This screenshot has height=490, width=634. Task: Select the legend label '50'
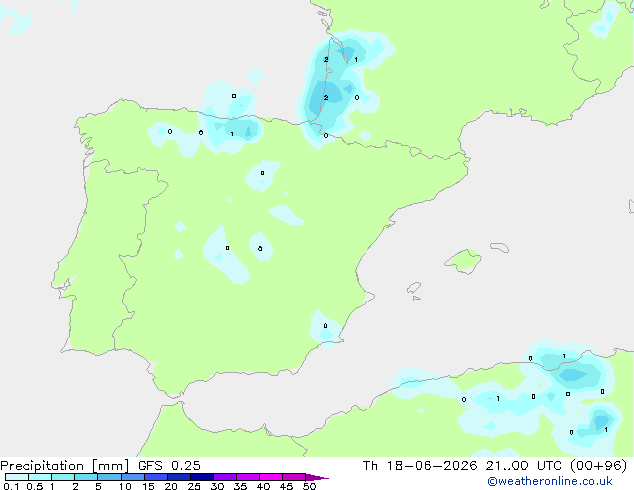309,486
